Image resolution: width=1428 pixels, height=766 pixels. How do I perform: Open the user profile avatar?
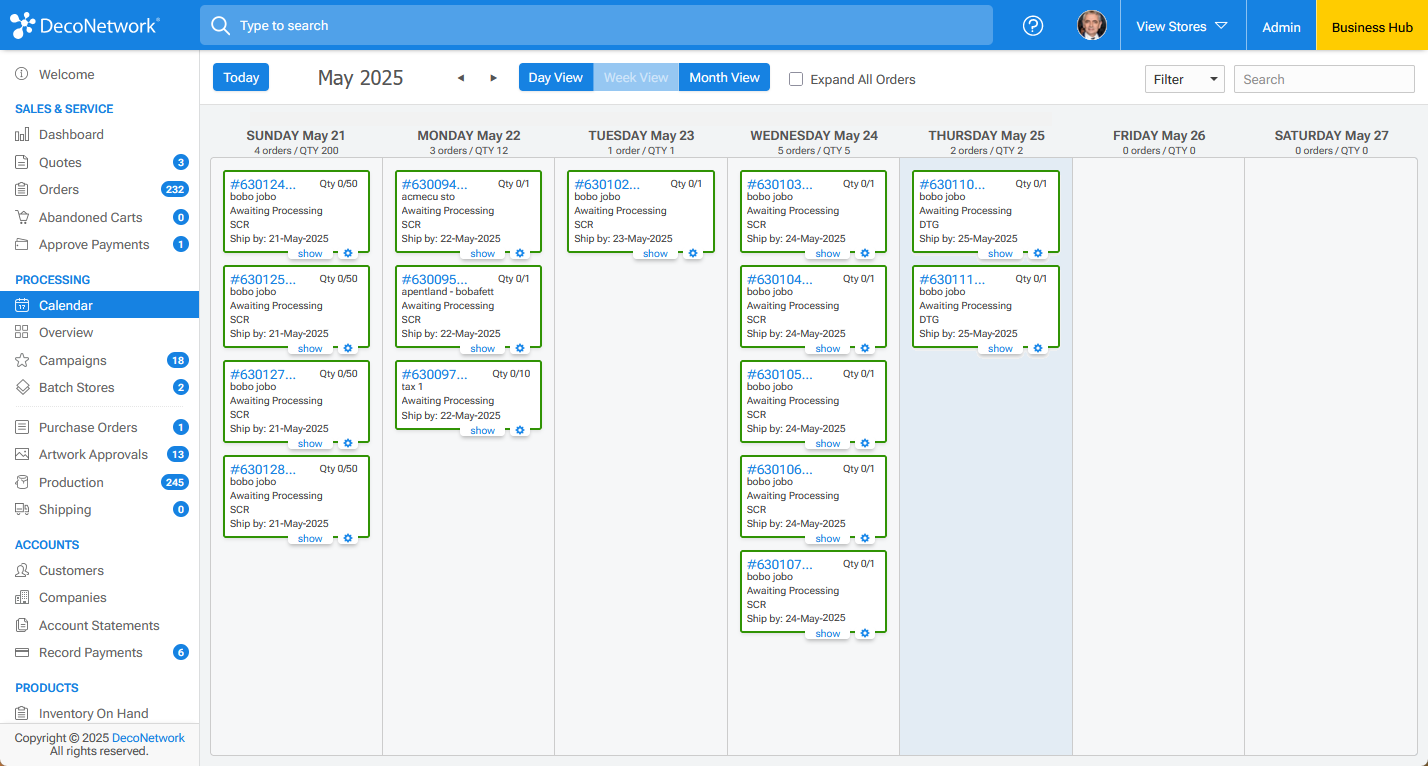point(1092,25)
